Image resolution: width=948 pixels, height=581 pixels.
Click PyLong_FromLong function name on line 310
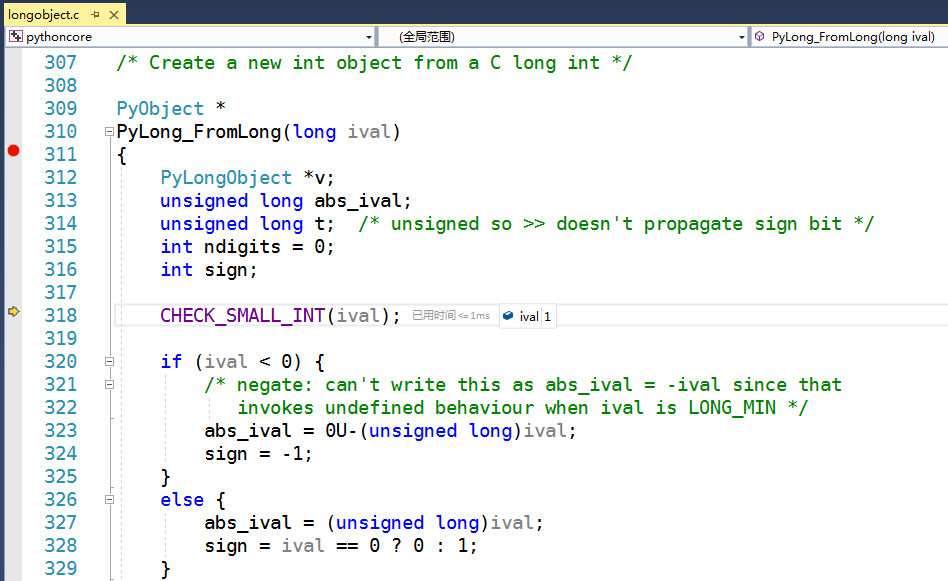tap(199, 132)
